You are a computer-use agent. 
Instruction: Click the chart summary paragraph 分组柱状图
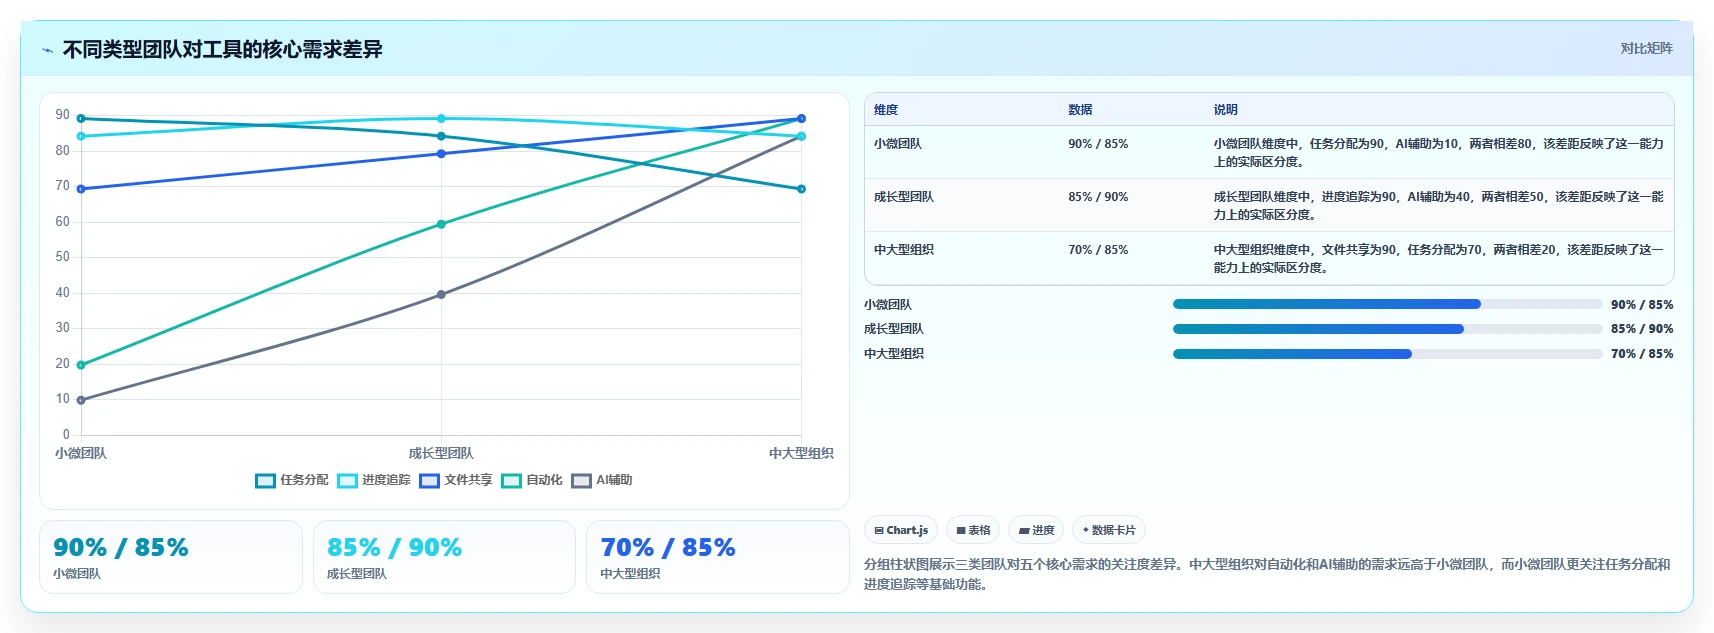pyautogui.click(x=1267, y=574)
